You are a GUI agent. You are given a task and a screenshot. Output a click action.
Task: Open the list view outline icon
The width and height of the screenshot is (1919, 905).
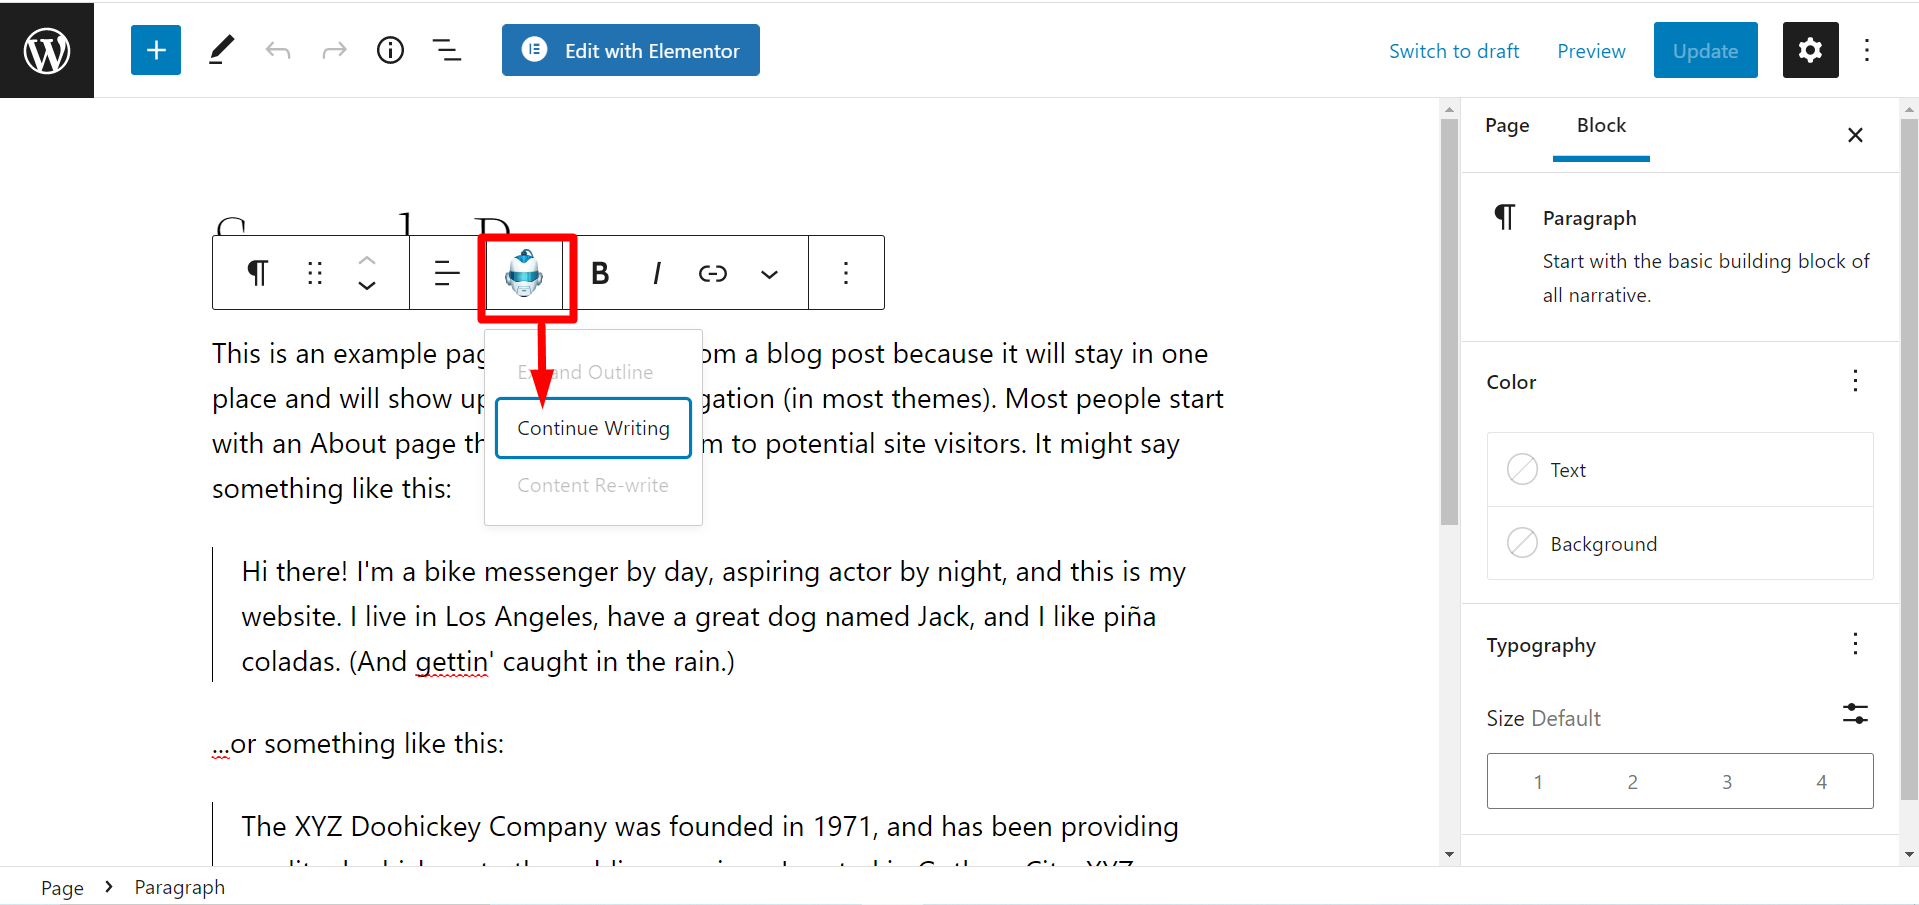tap(446, 50)
